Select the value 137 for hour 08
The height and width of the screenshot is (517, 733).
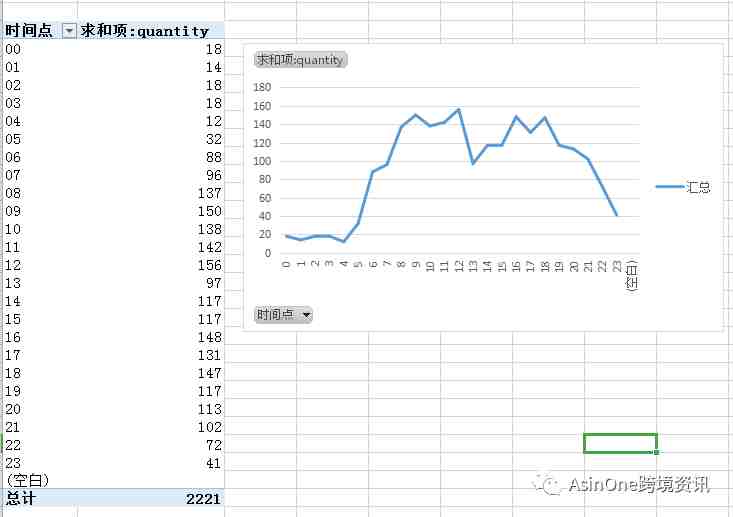pyautogui.click(x=209, y=193)
